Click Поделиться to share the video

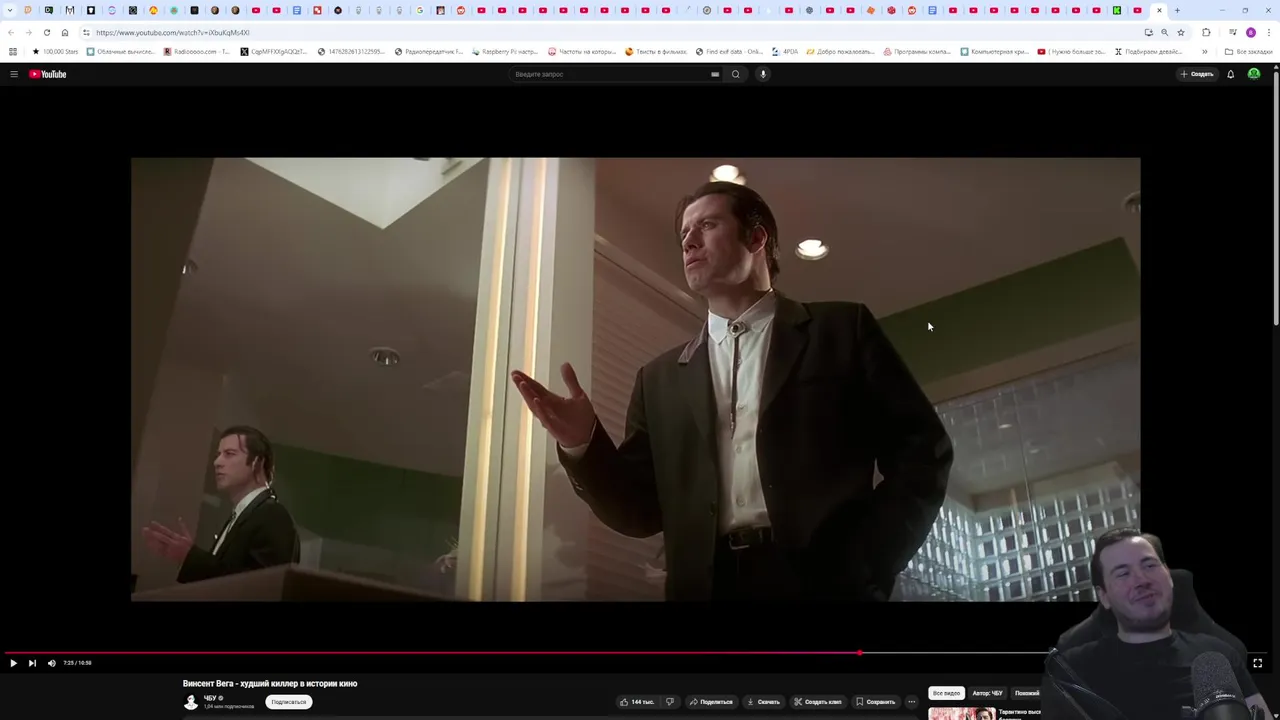[x=711, y=702]
